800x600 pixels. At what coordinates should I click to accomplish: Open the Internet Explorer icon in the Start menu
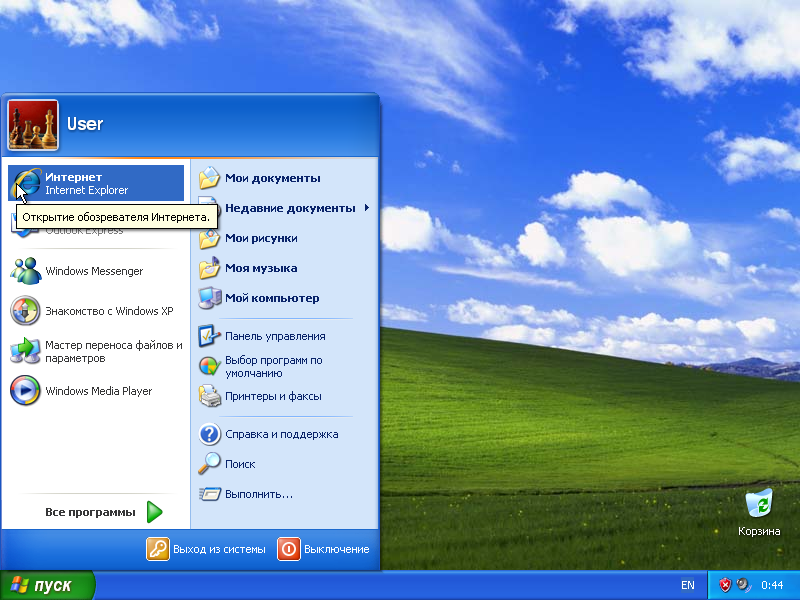click(26, 183)
